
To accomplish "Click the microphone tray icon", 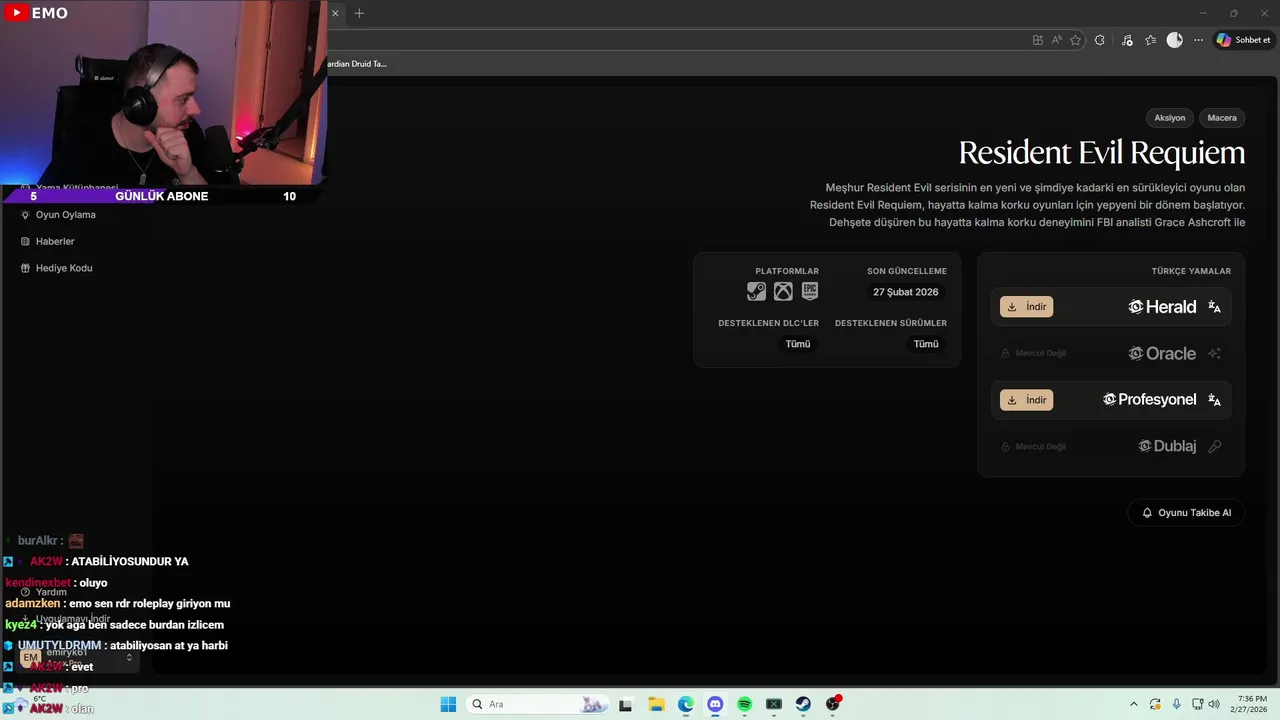I will pos(1176,704).
